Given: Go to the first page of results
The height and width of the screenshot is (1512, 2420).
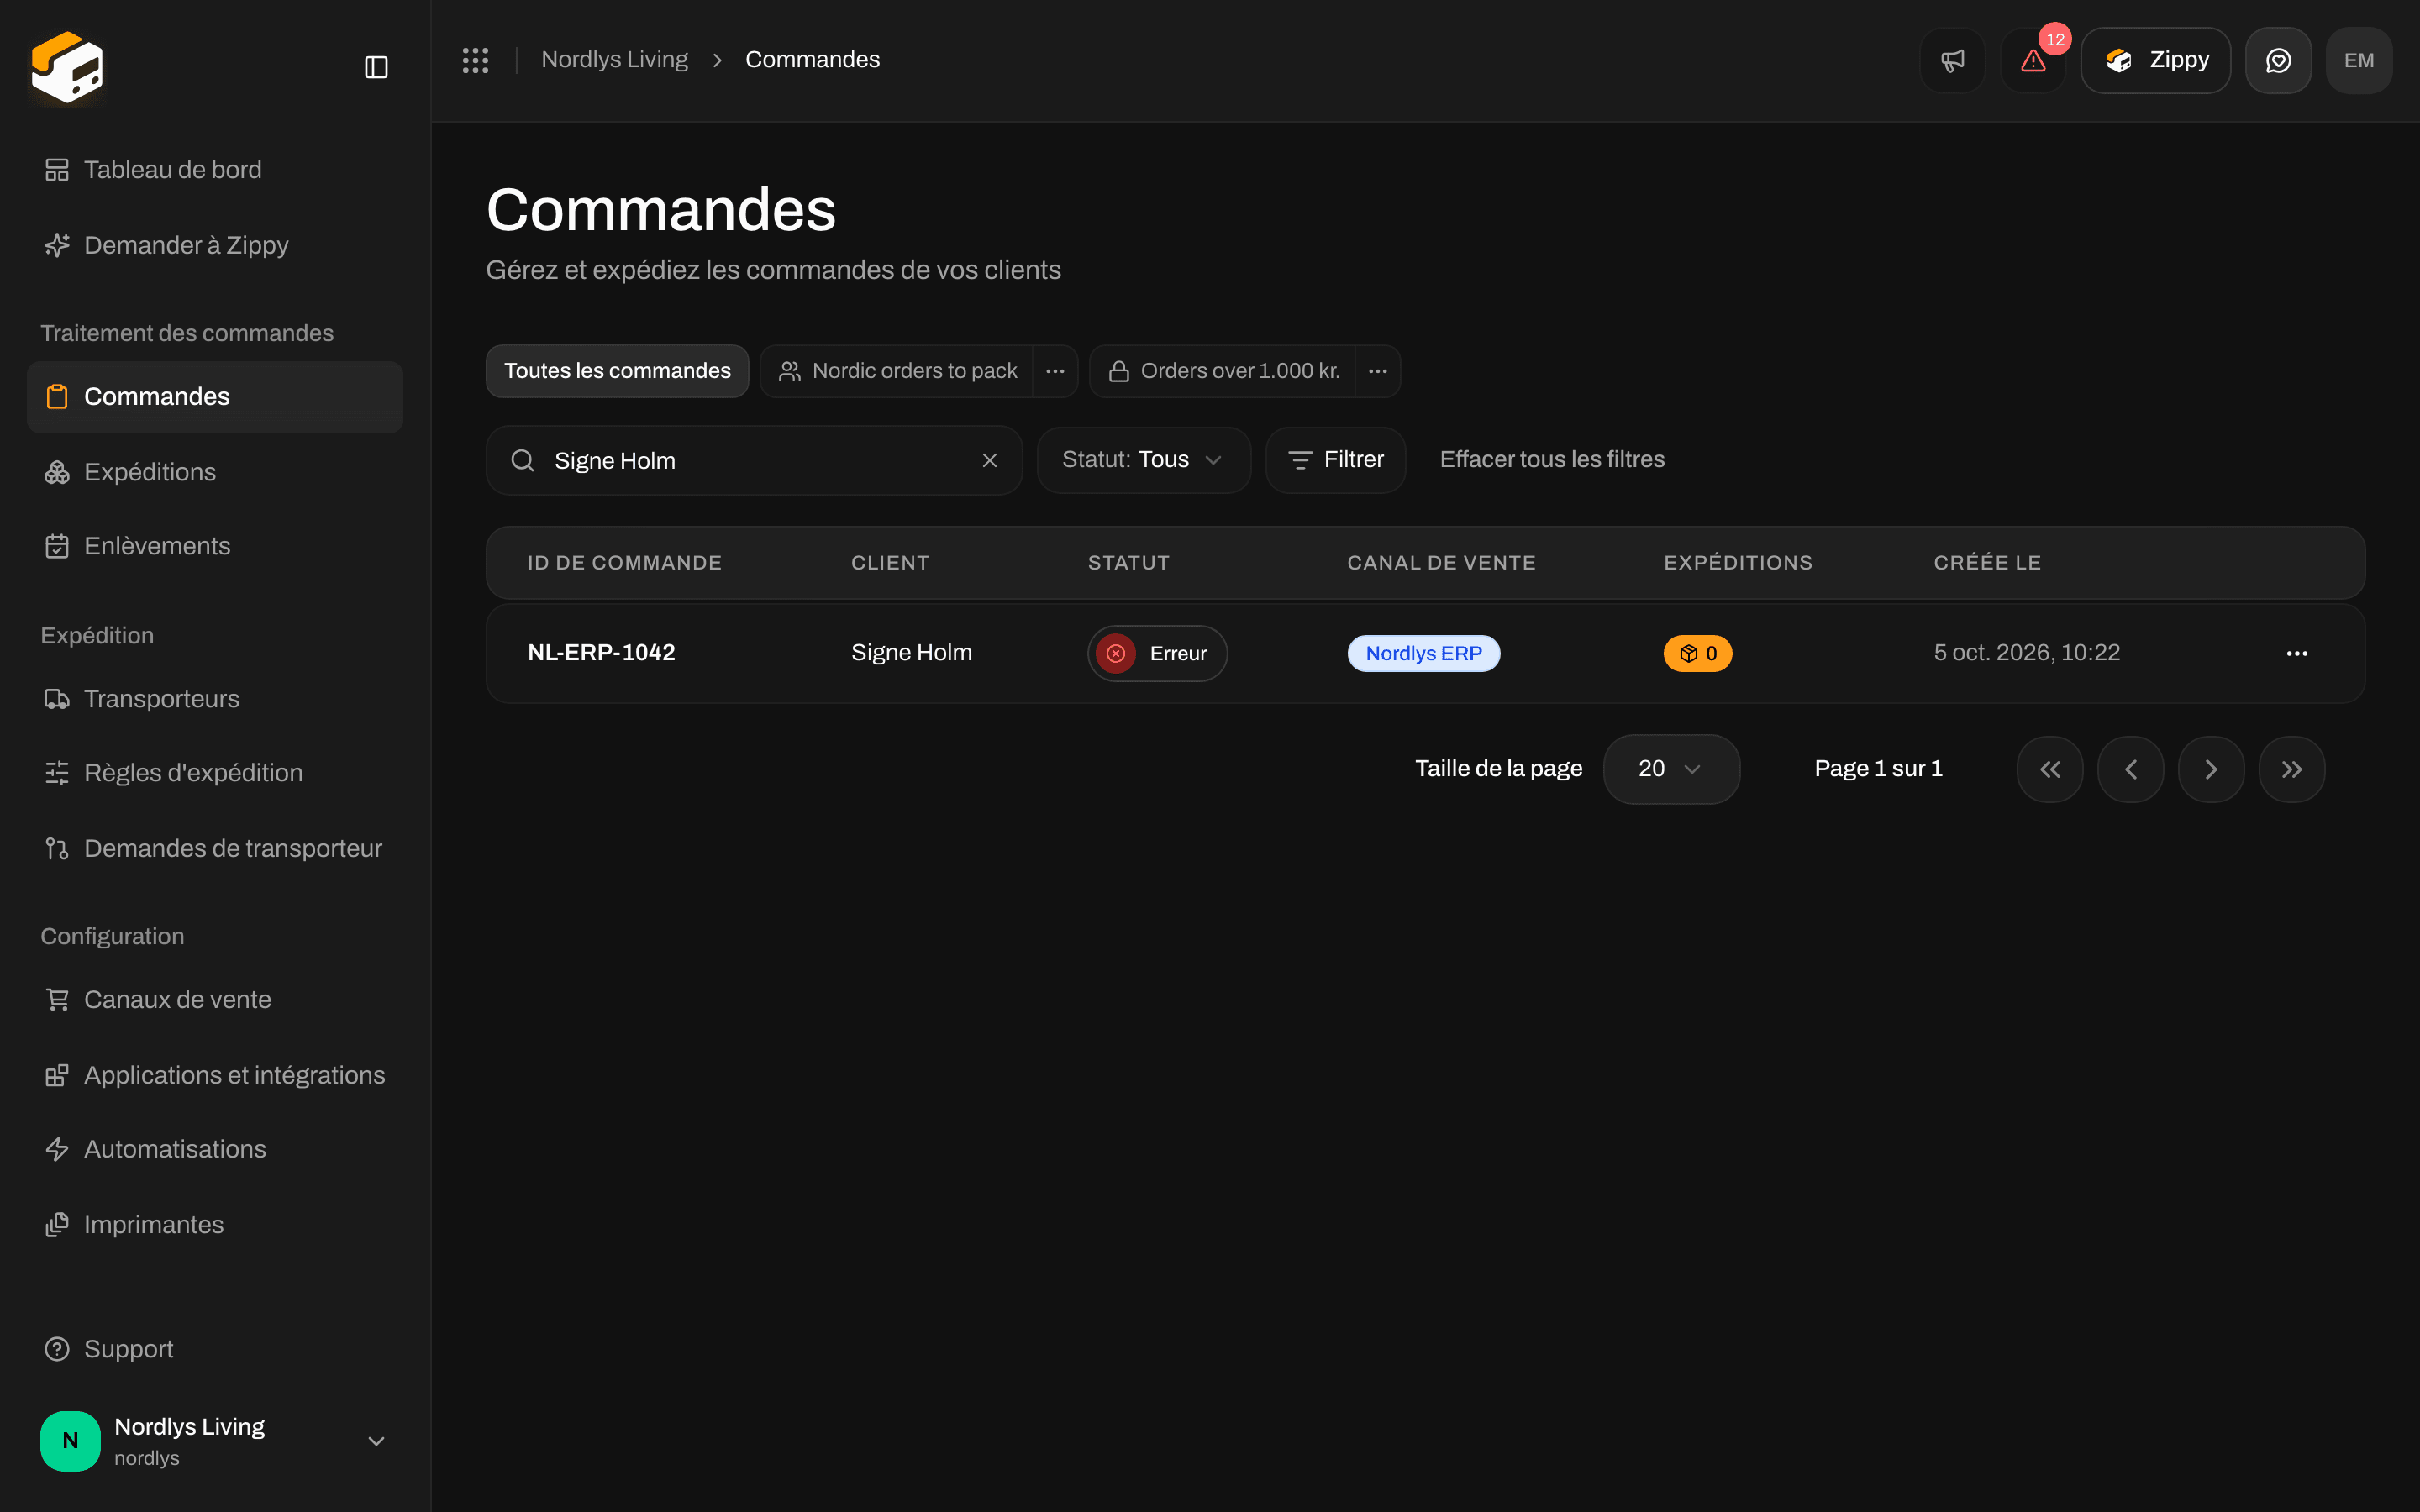Looking at the screenshot, I should point(2050,769).
